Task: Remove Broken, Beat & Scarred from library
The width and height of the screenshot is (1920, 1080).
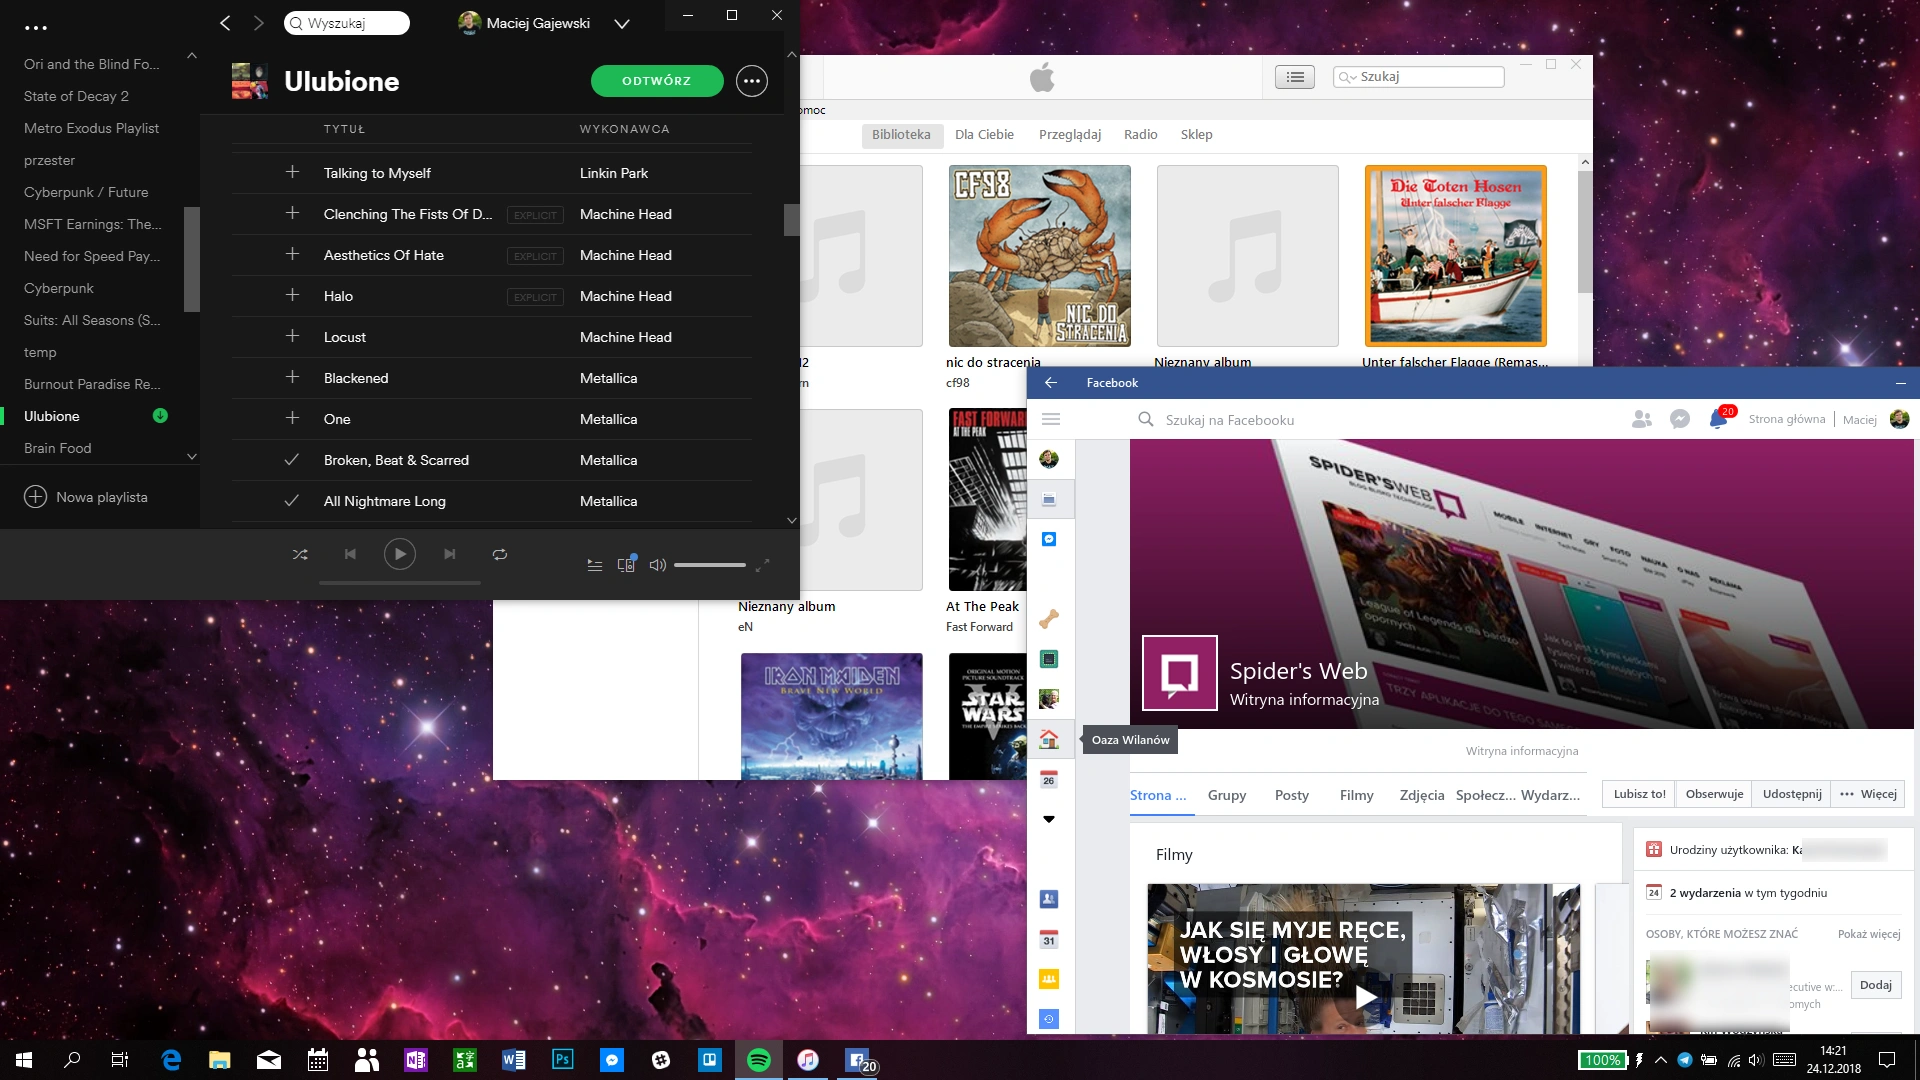Action: click(292, 459)
